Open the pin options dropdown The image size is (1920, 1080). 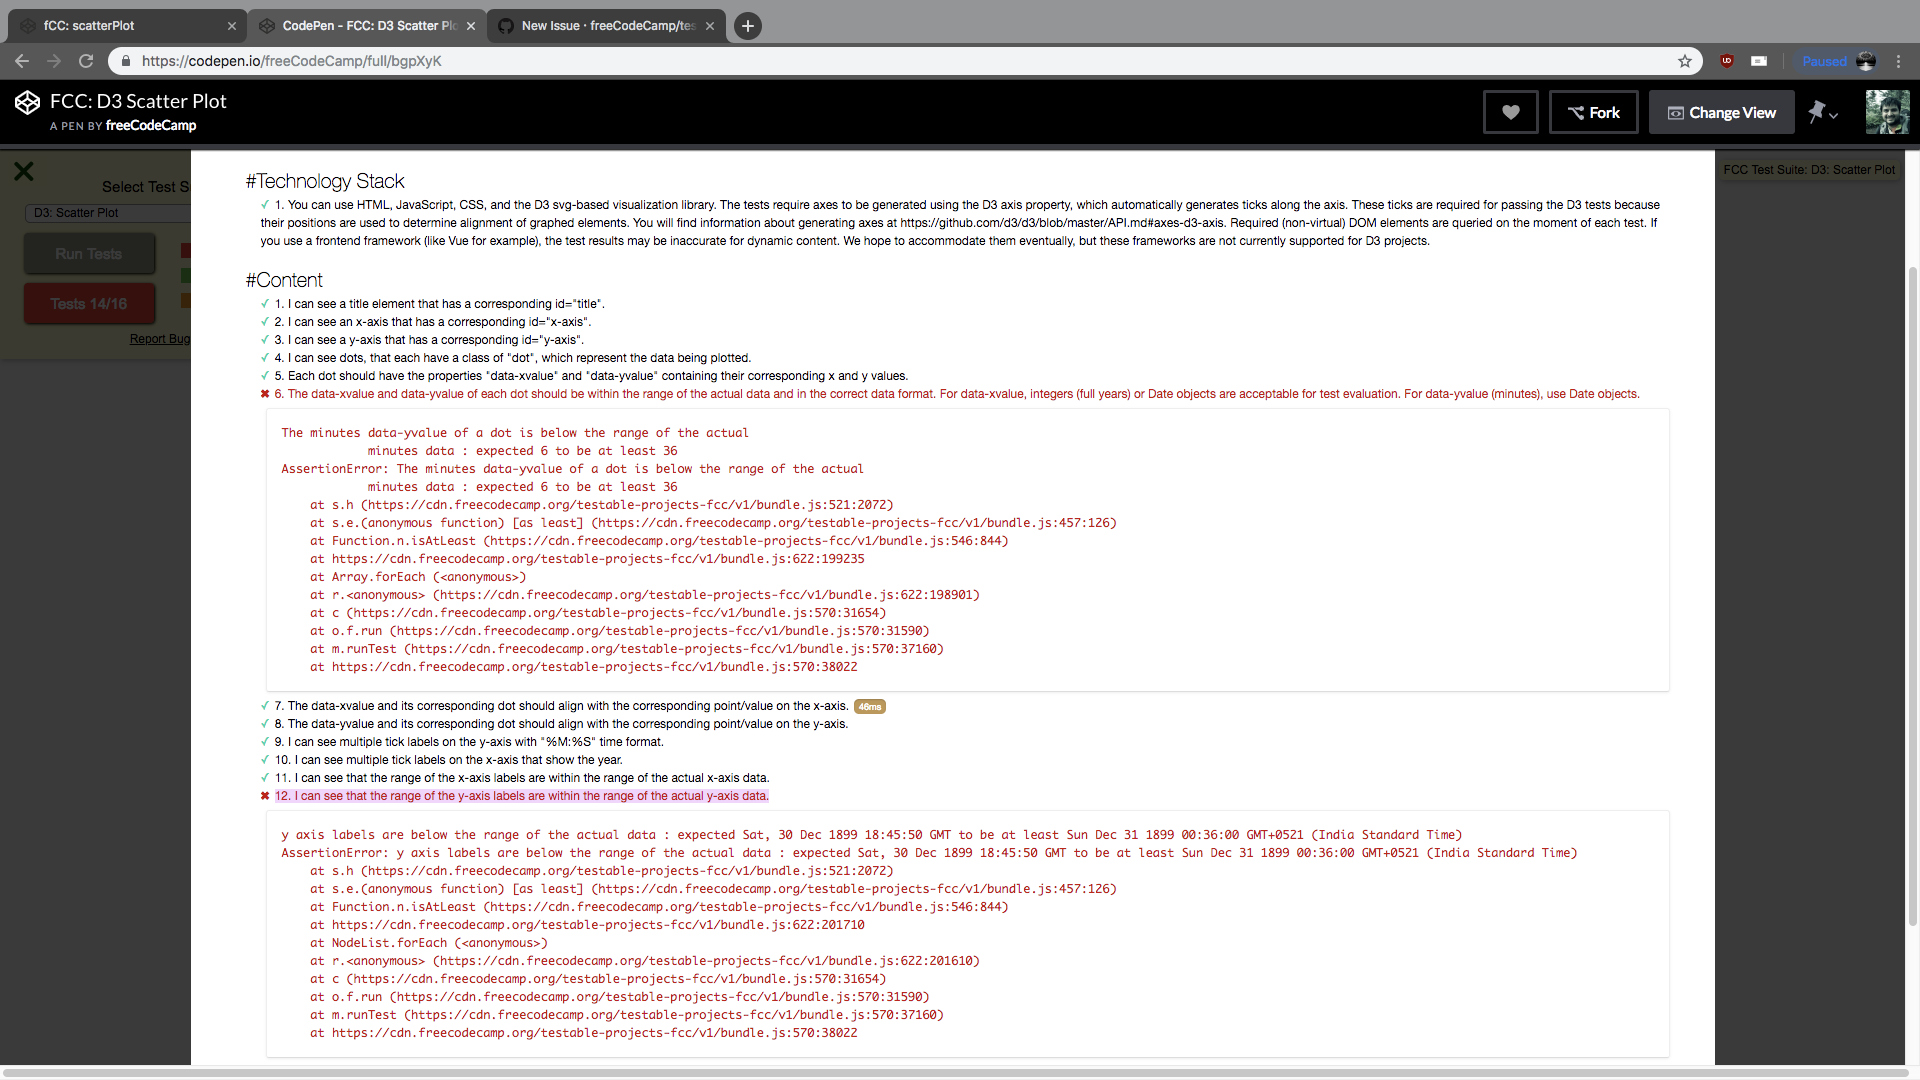tap(1823, 112)
